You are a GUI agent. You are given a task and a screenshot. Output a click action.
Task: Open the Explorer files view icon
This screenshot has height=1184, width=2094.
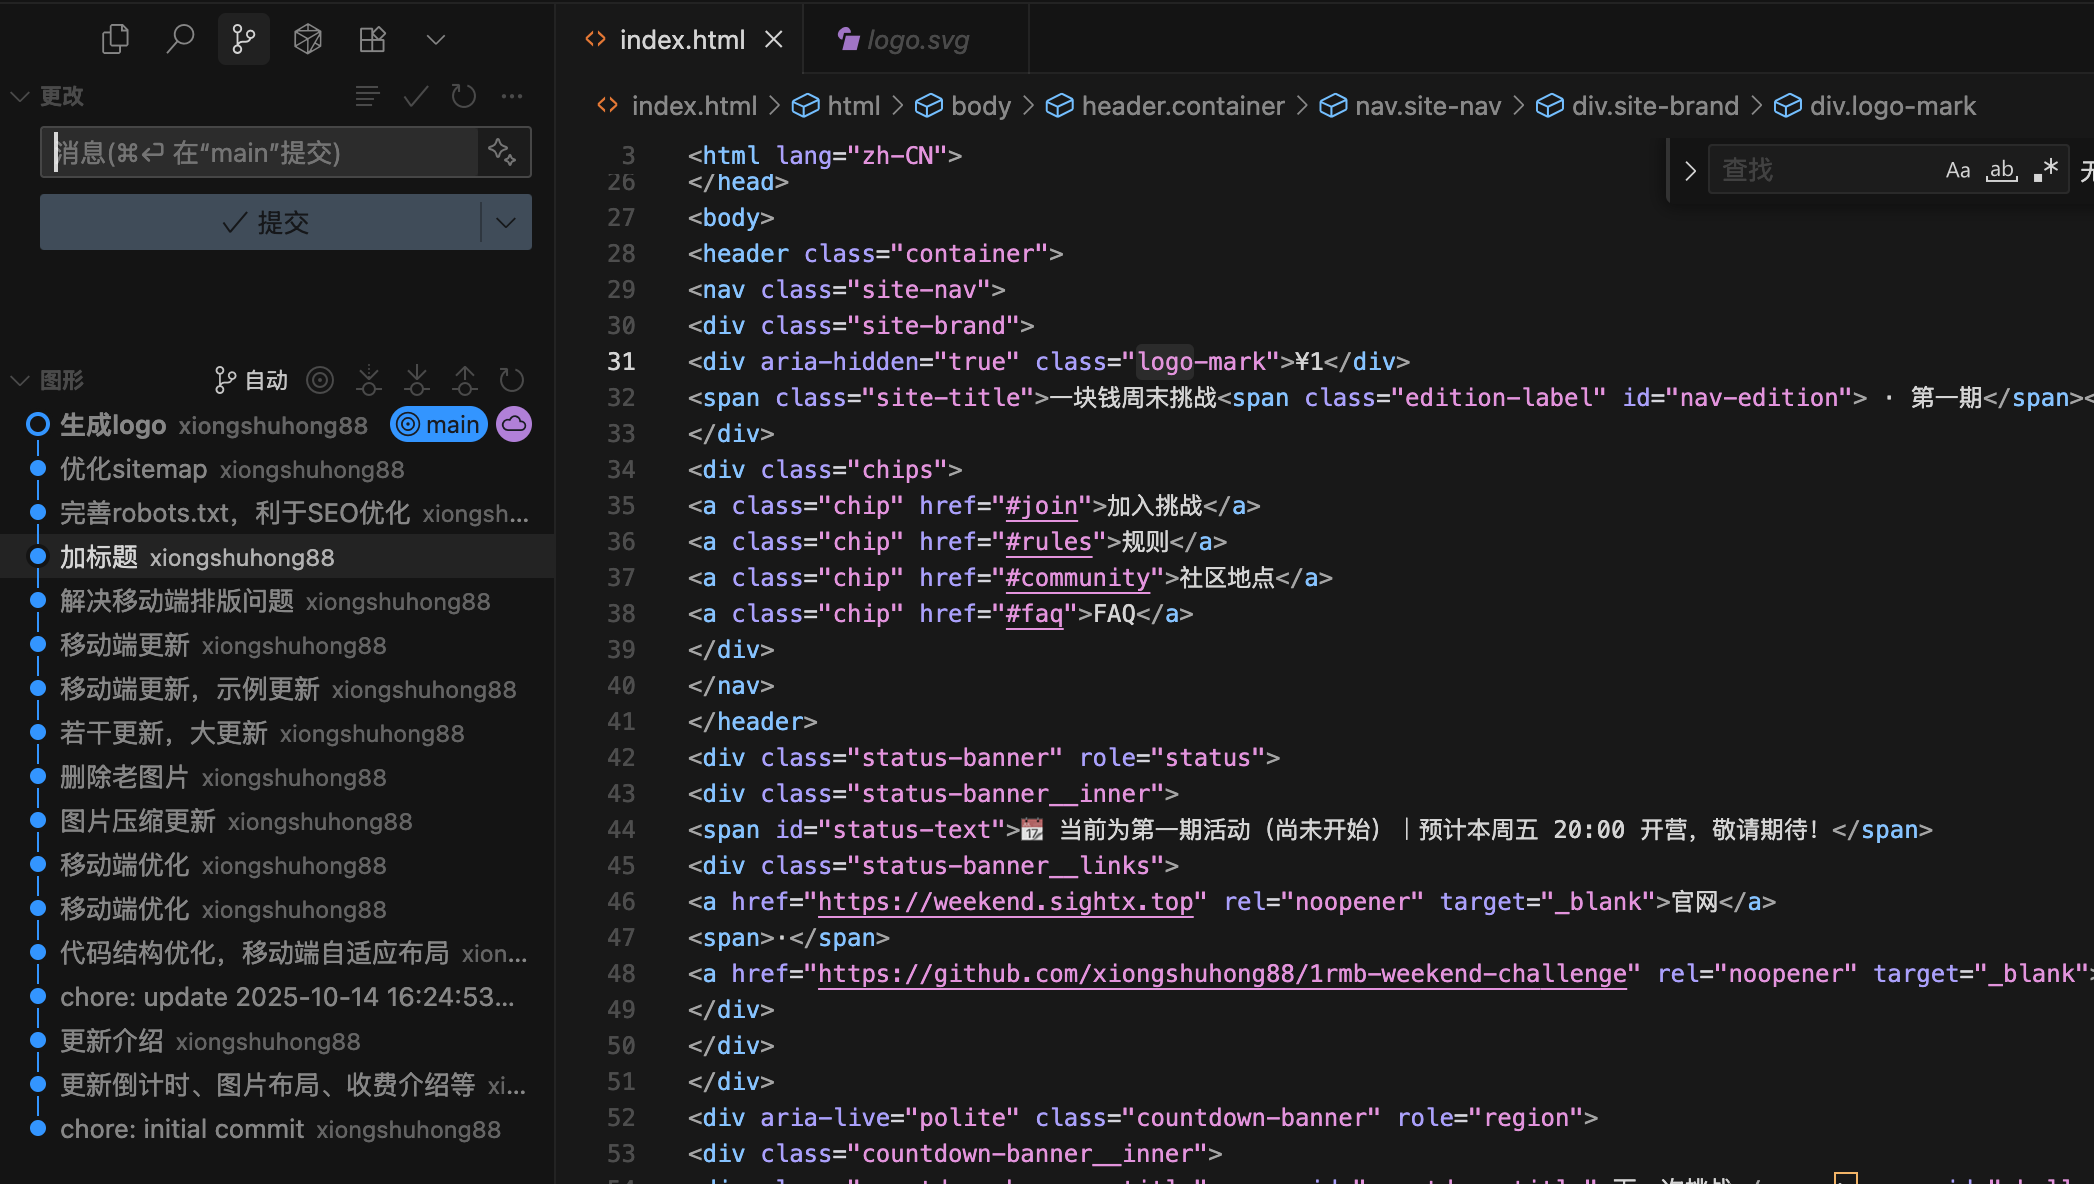116,40
